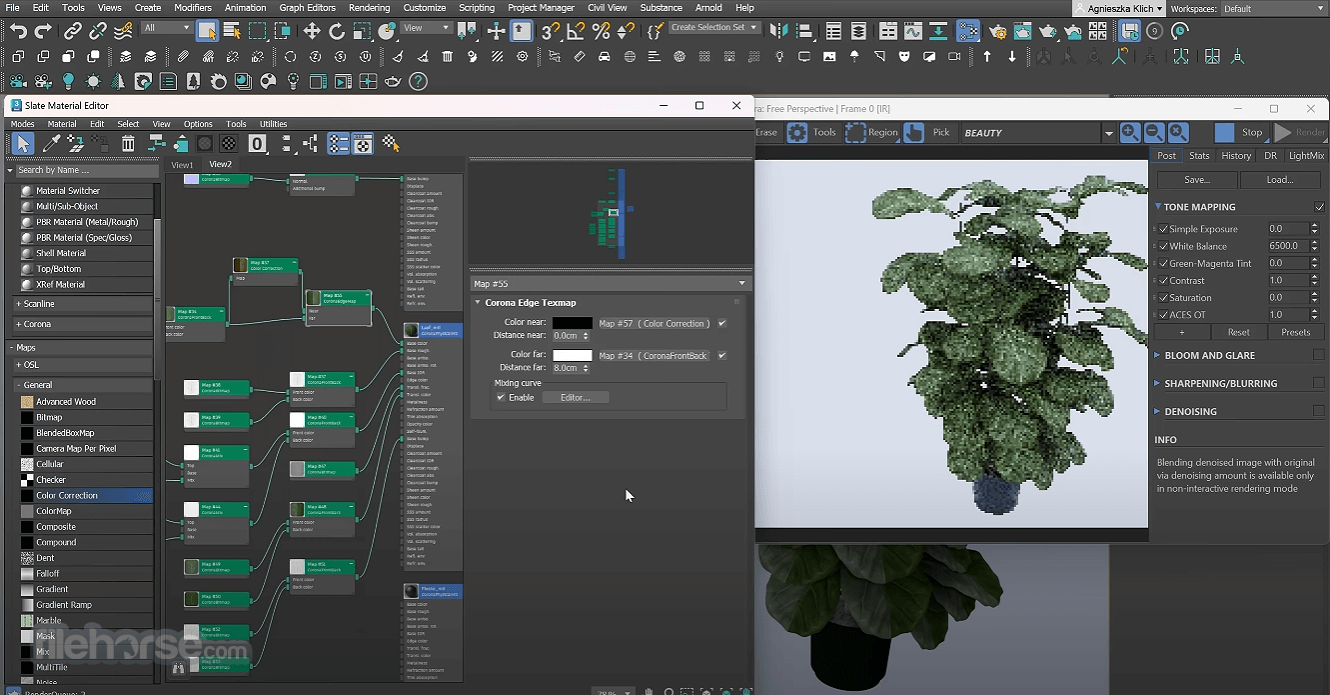Enable the Bloom and Glare checkbox
This screenshot has width=1330, height=695.
coord(1318,355)
